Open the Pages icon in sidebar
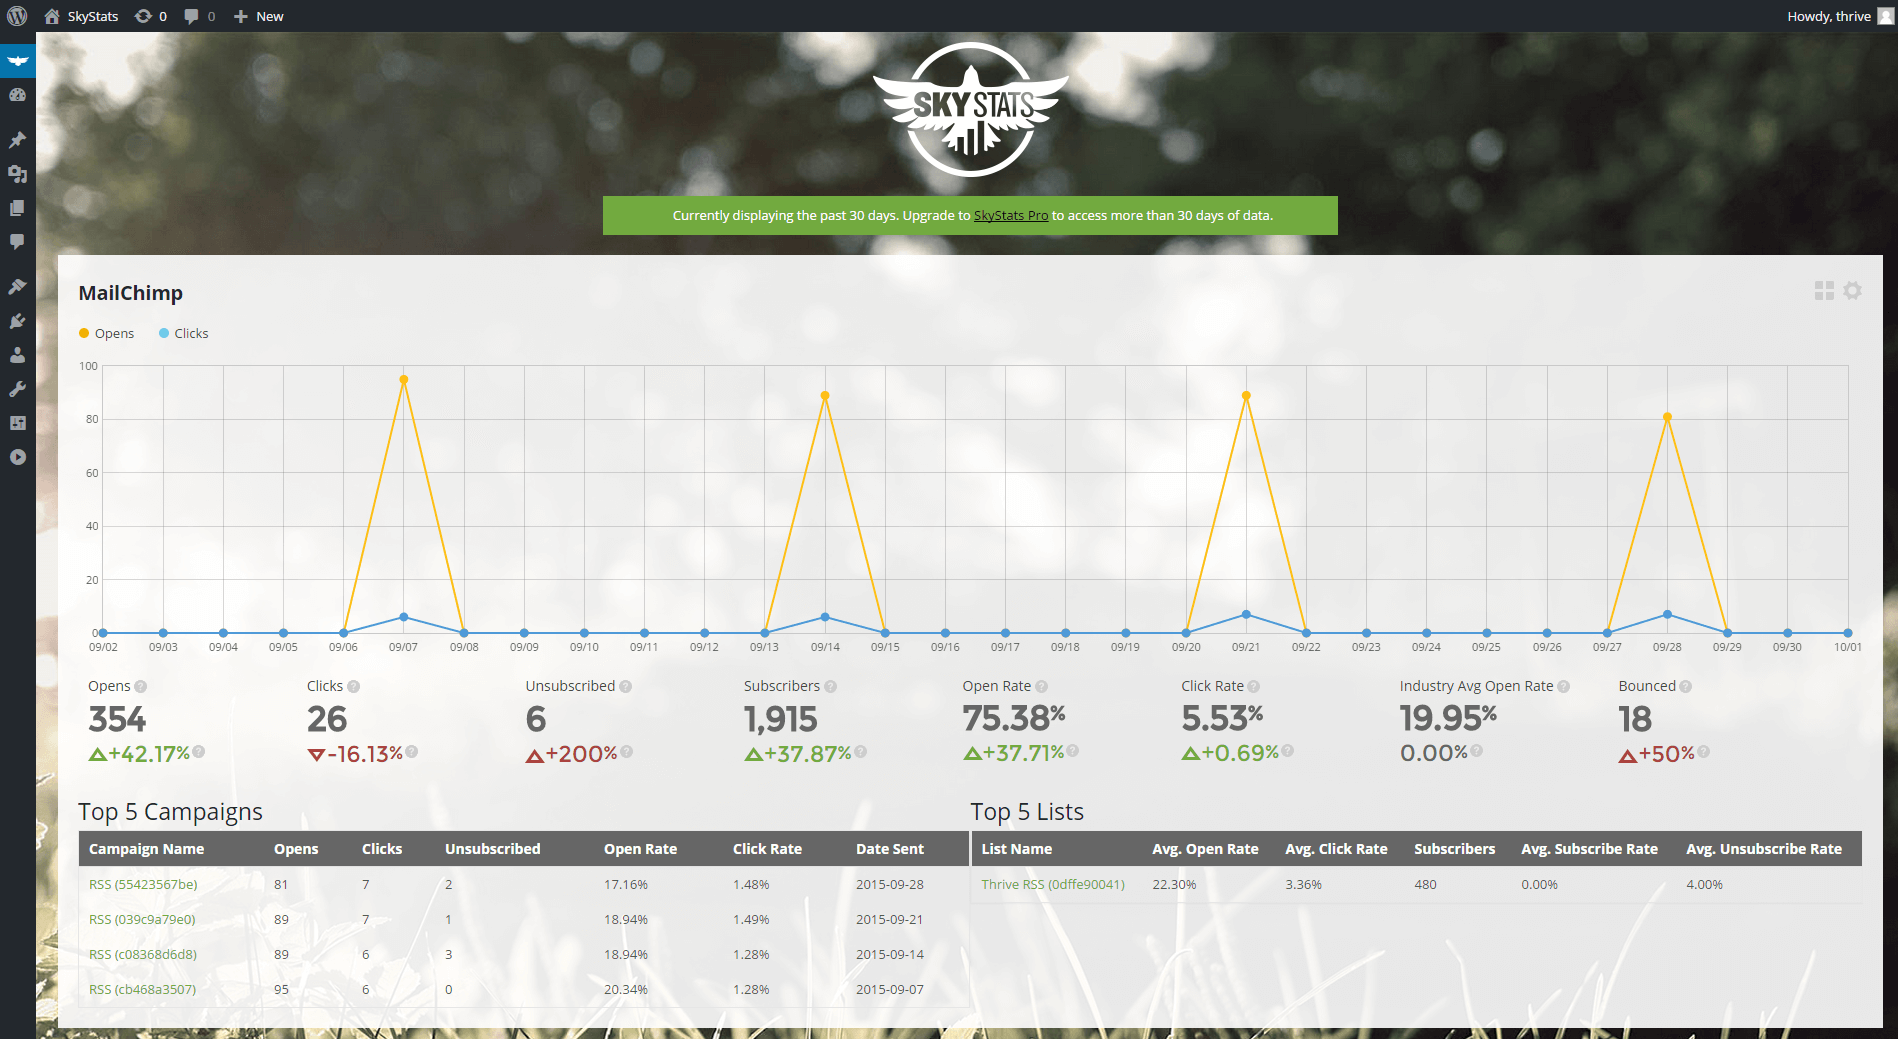Screen dimensions: 1898x1039 click(17, 208)
